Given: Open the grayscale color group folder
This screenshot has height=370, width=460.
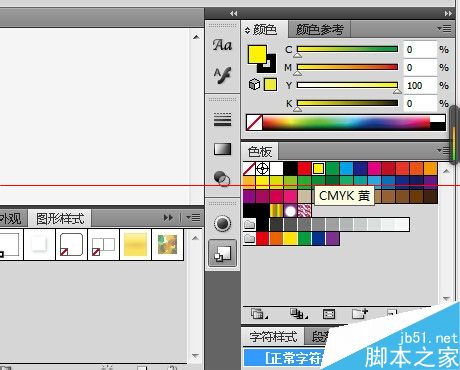Looking at the screenshot, I should (249, 224).
